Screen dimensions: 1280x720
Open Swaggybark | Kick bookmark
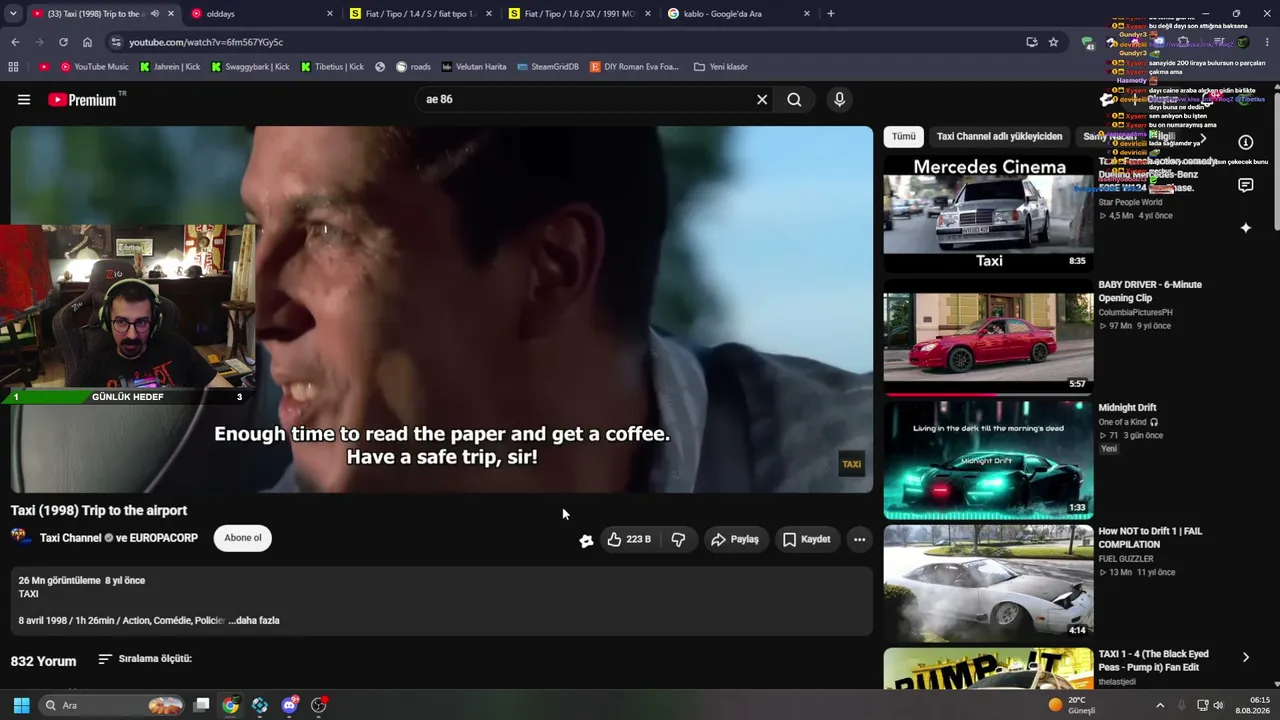coord(250,67)
